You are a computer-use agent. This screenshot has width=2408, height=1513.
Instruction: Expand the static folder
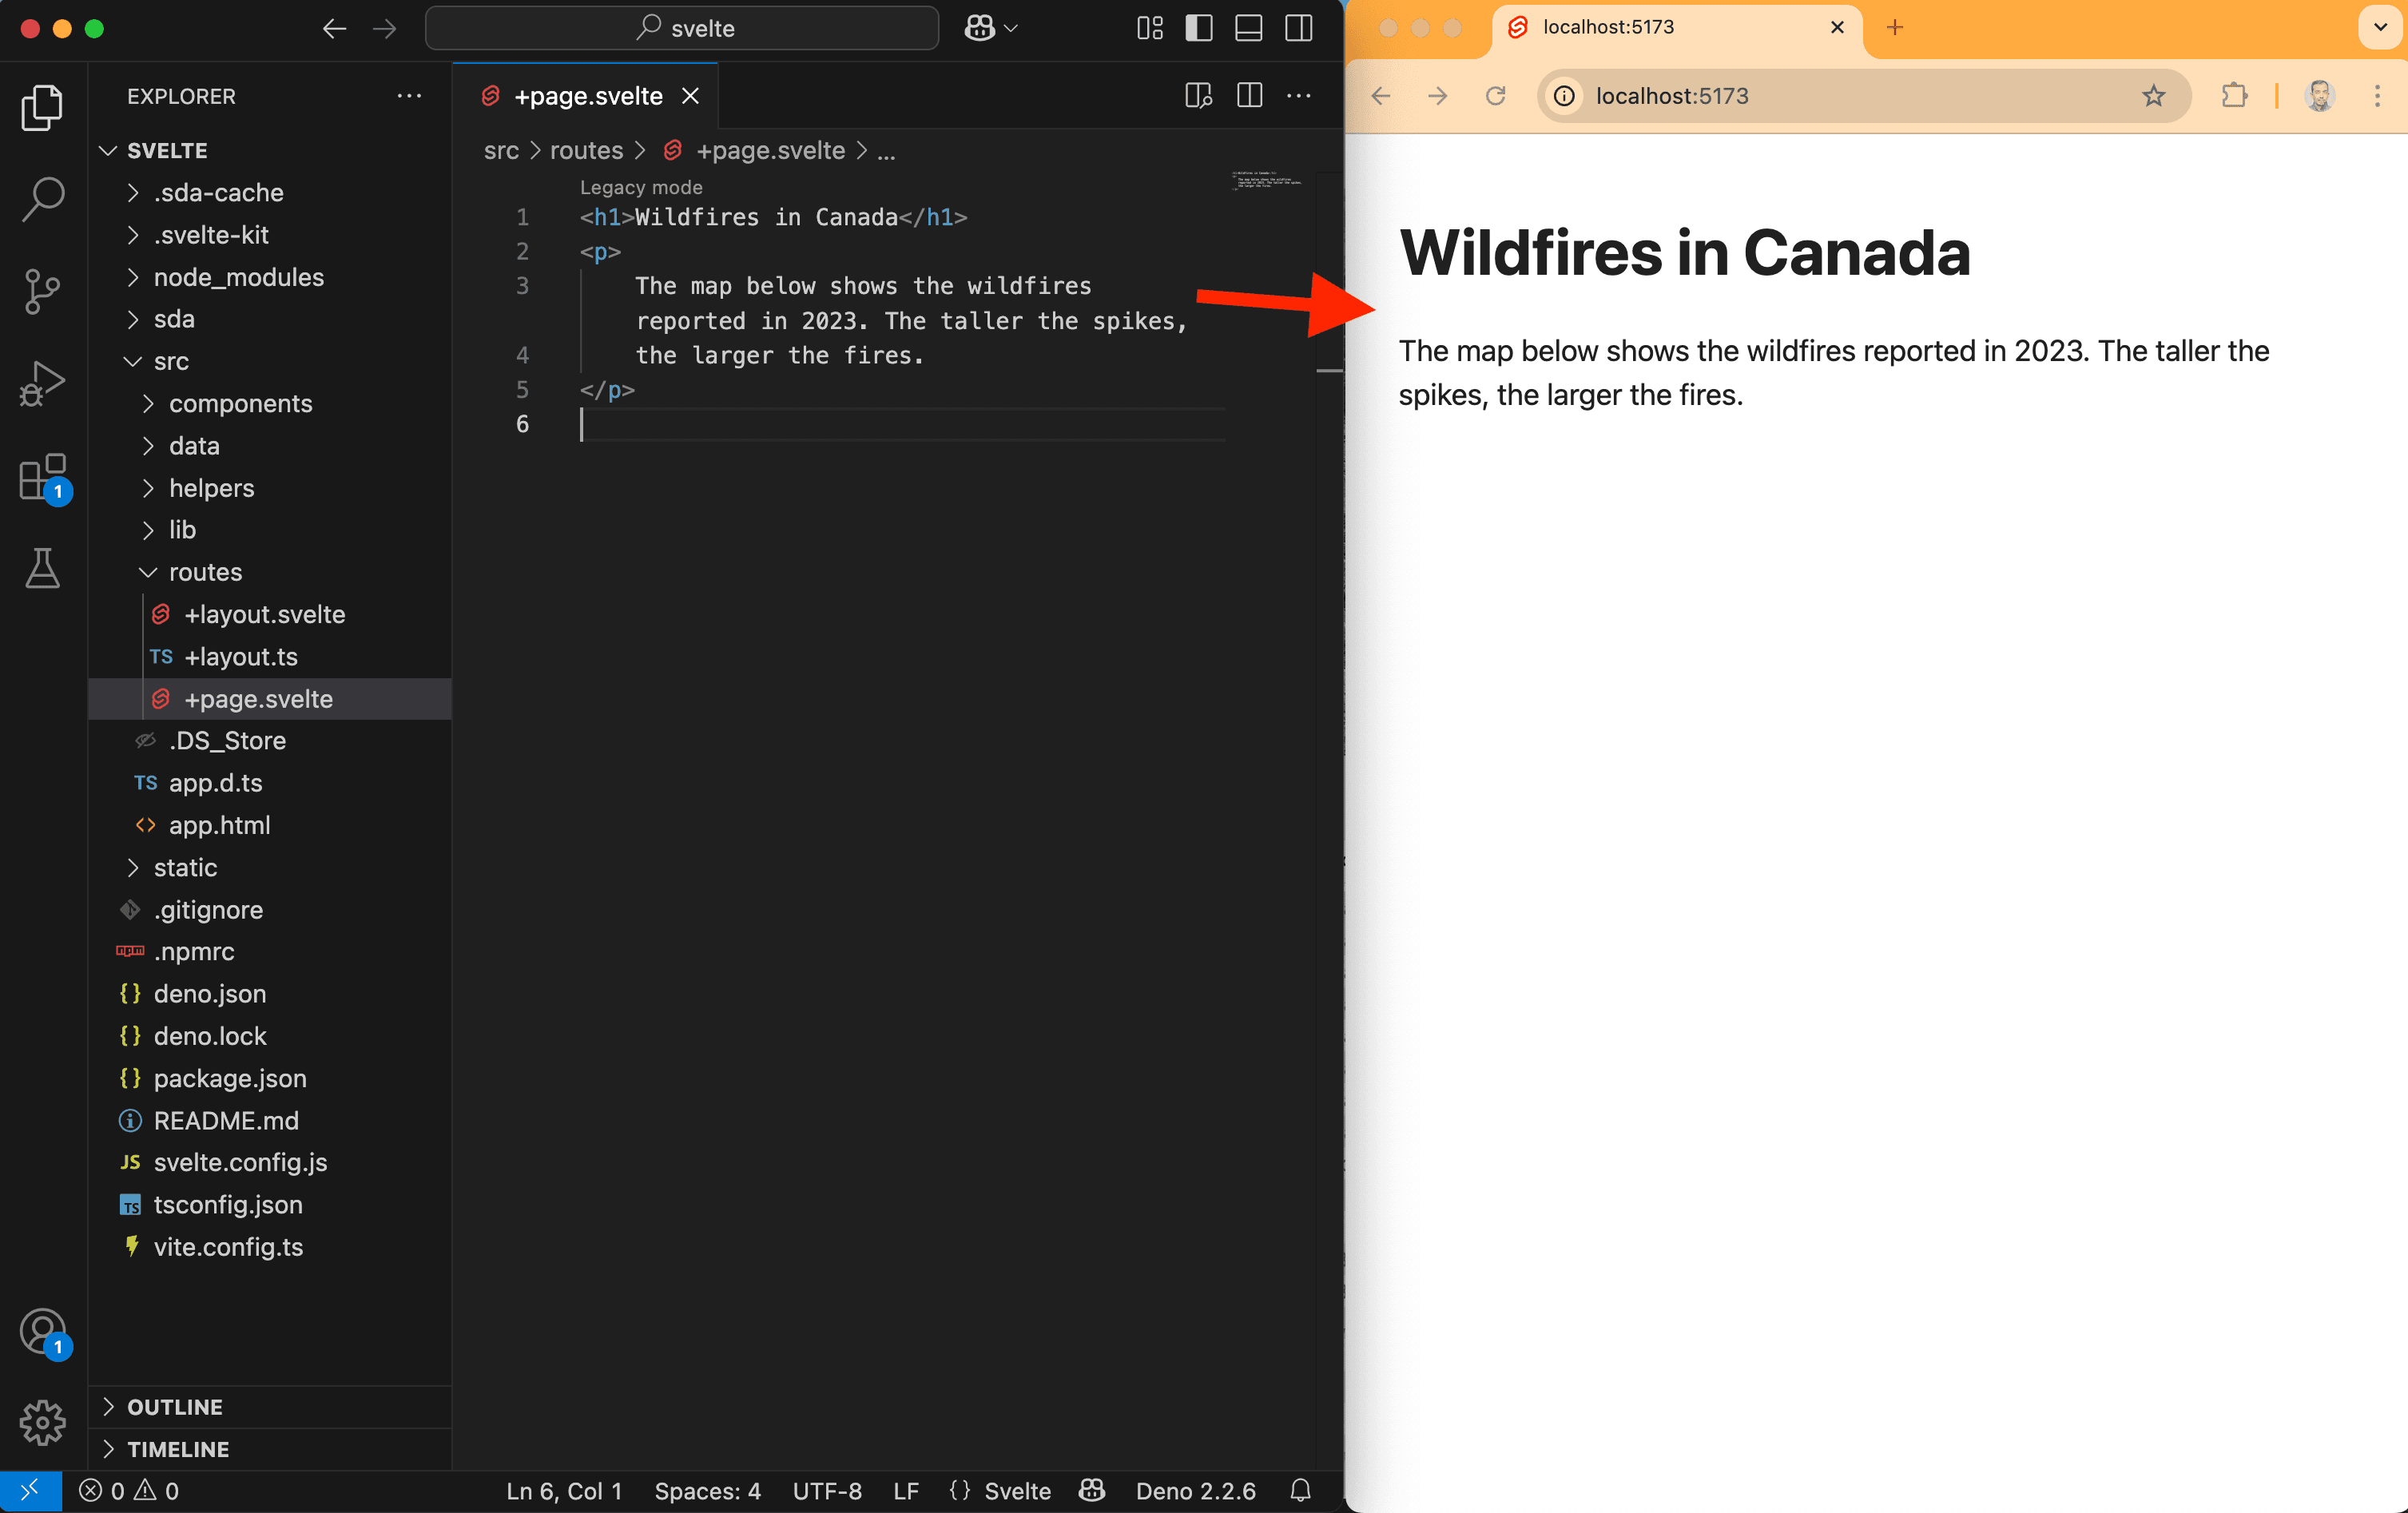click(185, 867)
